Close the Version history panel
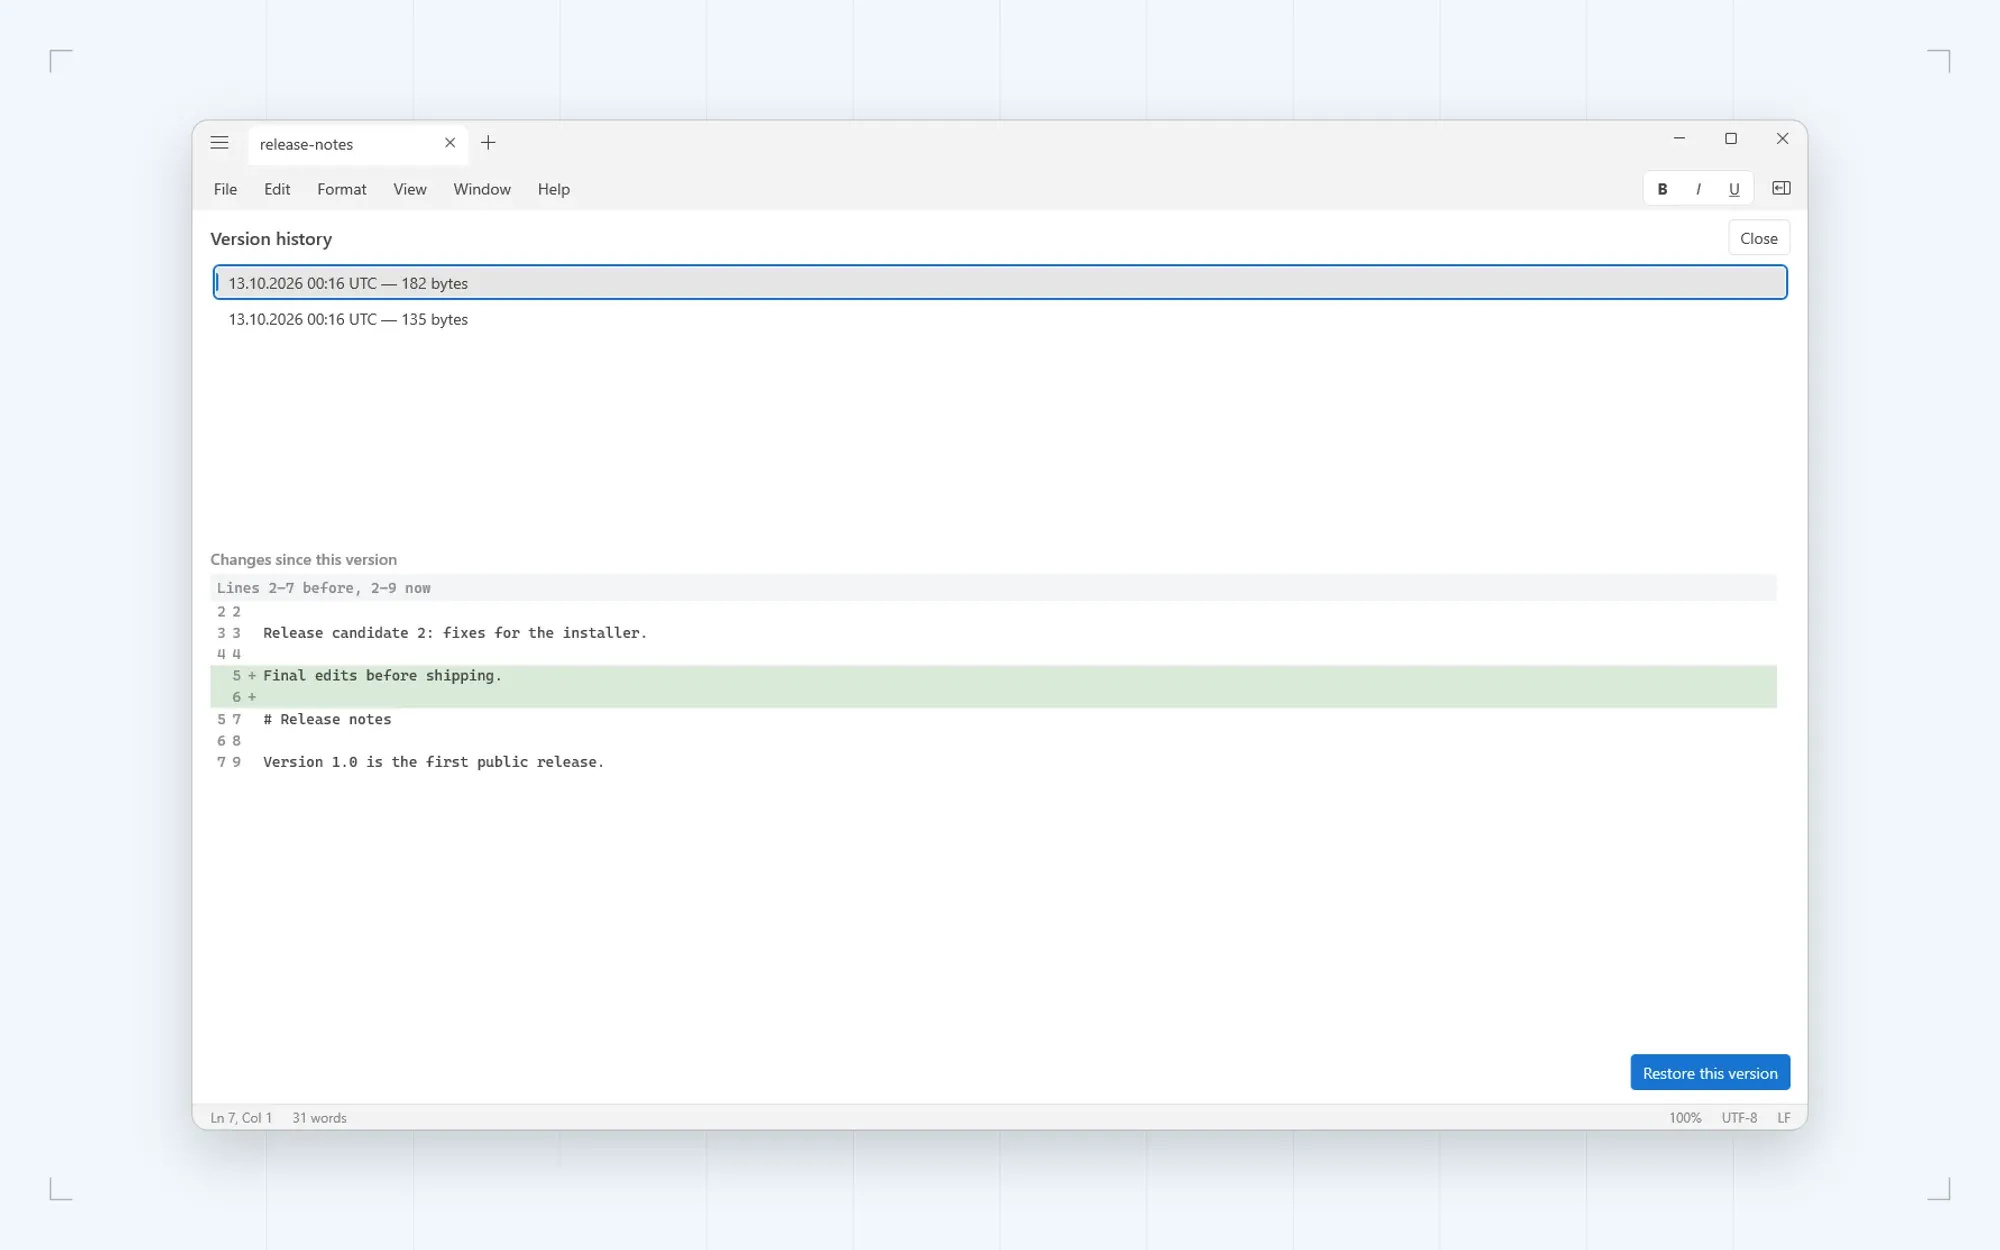Screen dimensions: 2000x1250 point(1759,238)
